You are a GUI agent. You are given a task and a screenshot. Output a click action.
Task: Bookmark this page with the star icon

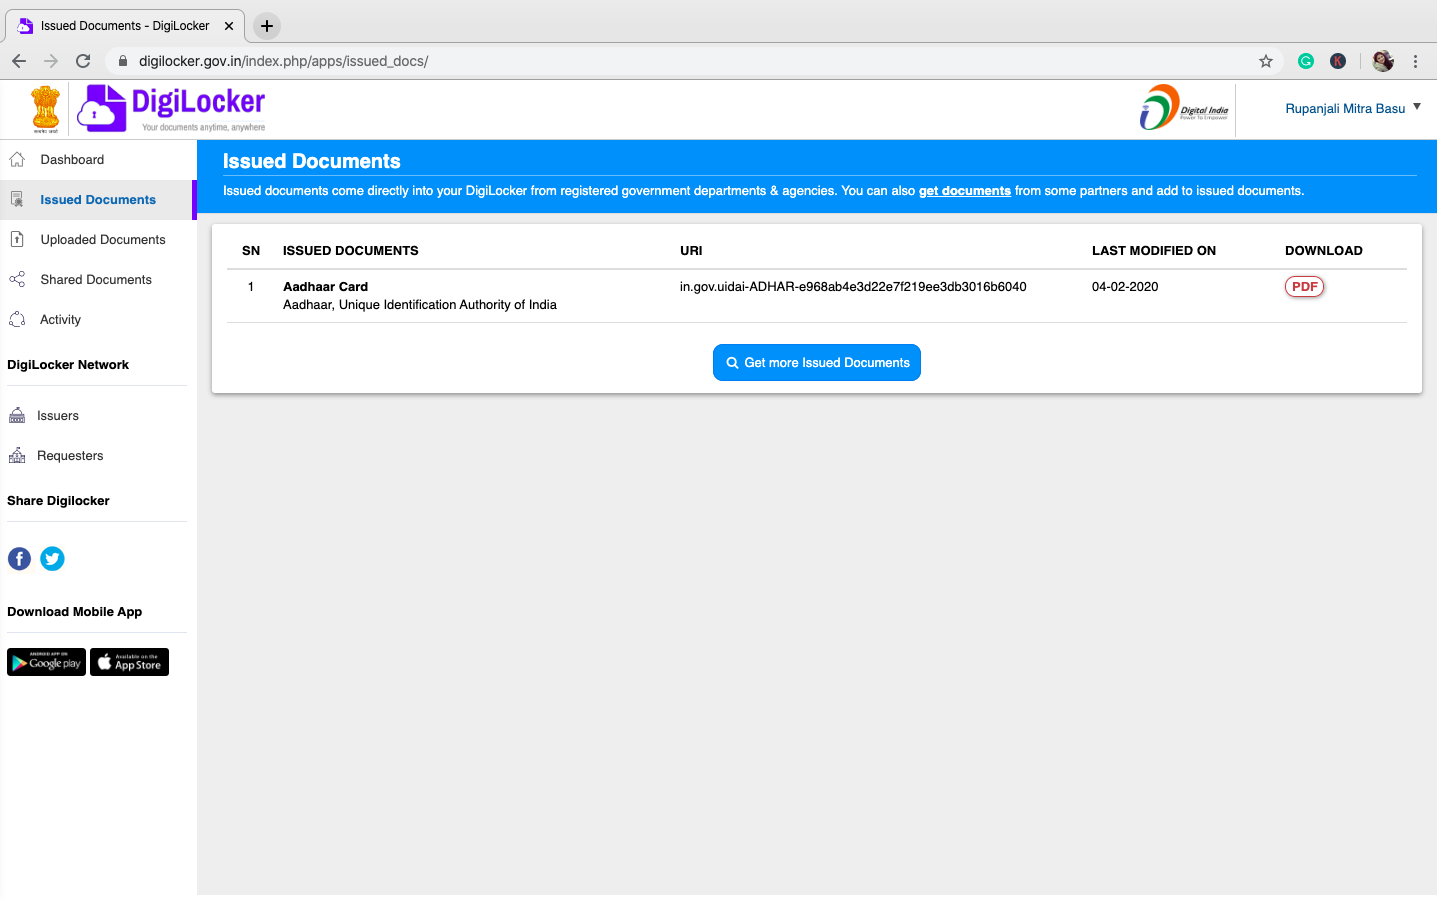point(1266,61)
